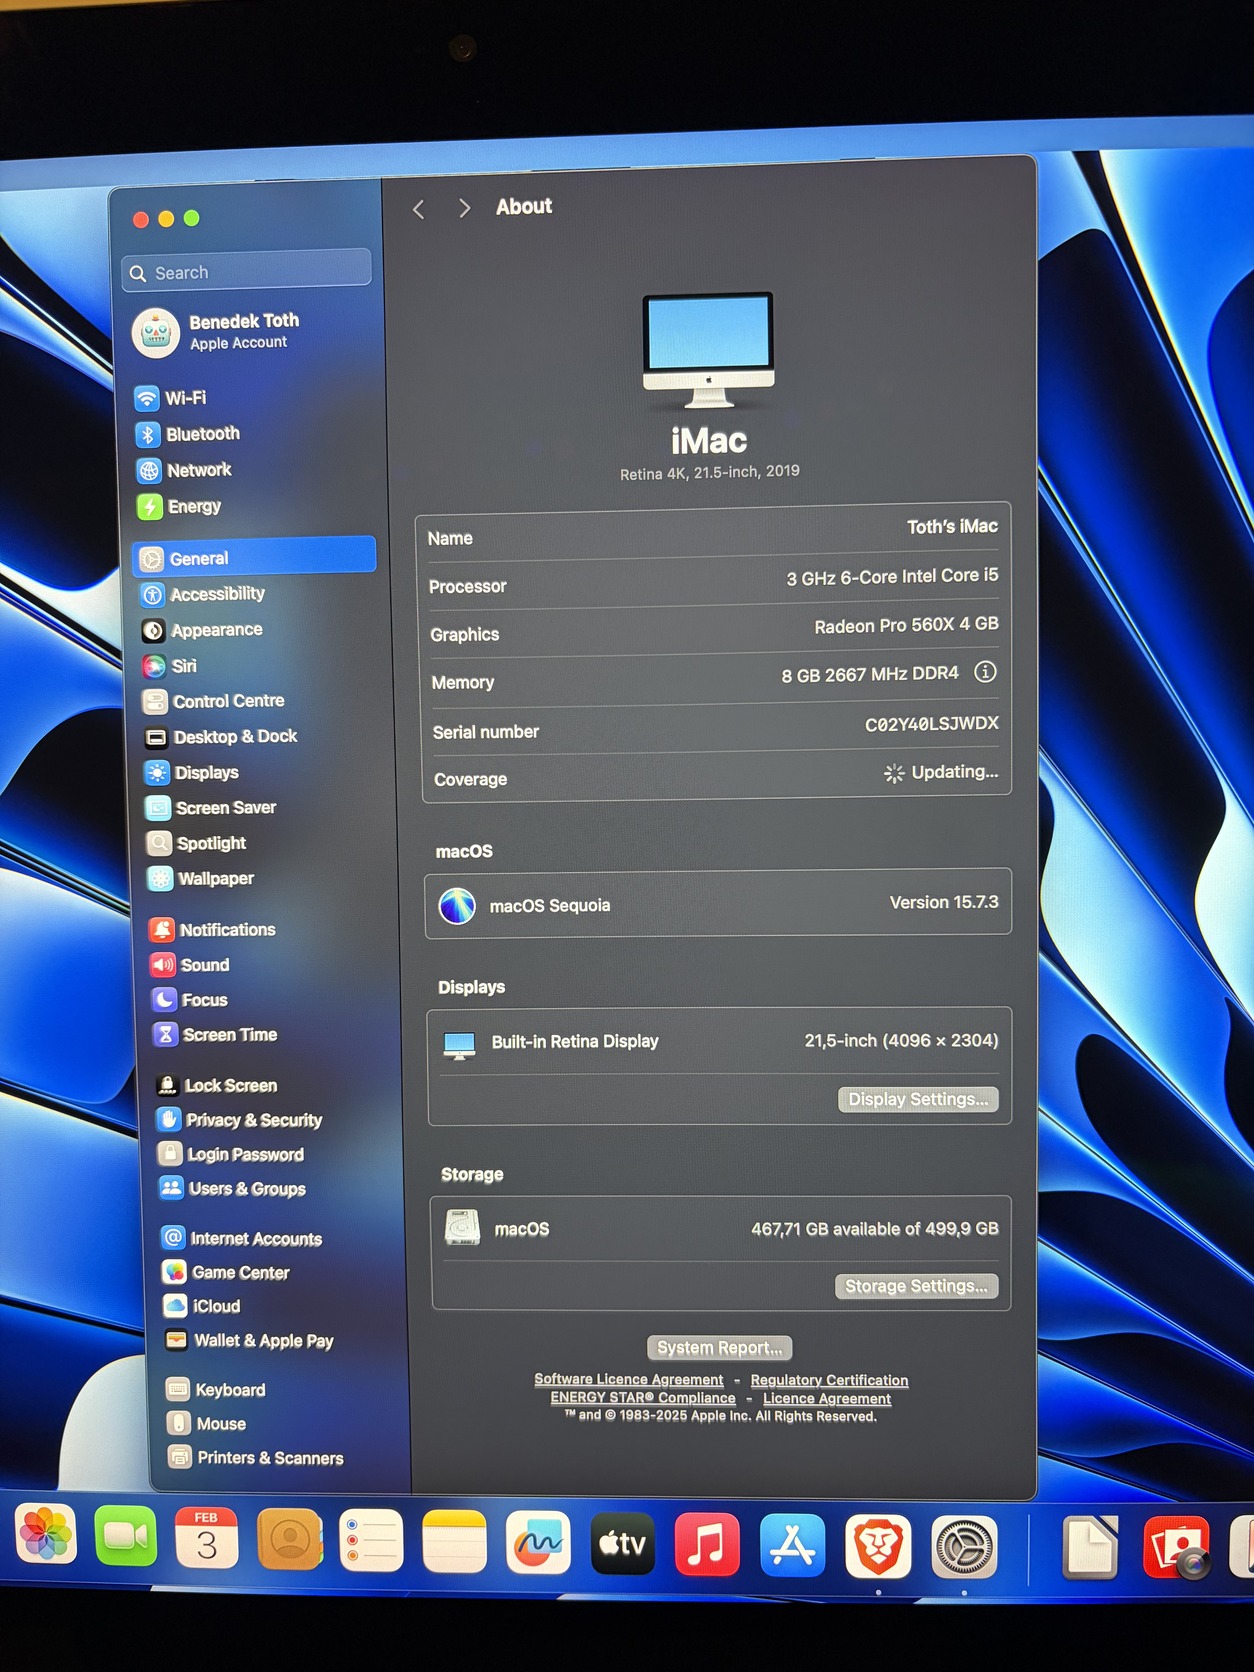Open Energy settings
This screenshot has width=1254, height=1672.
[179, 506]
